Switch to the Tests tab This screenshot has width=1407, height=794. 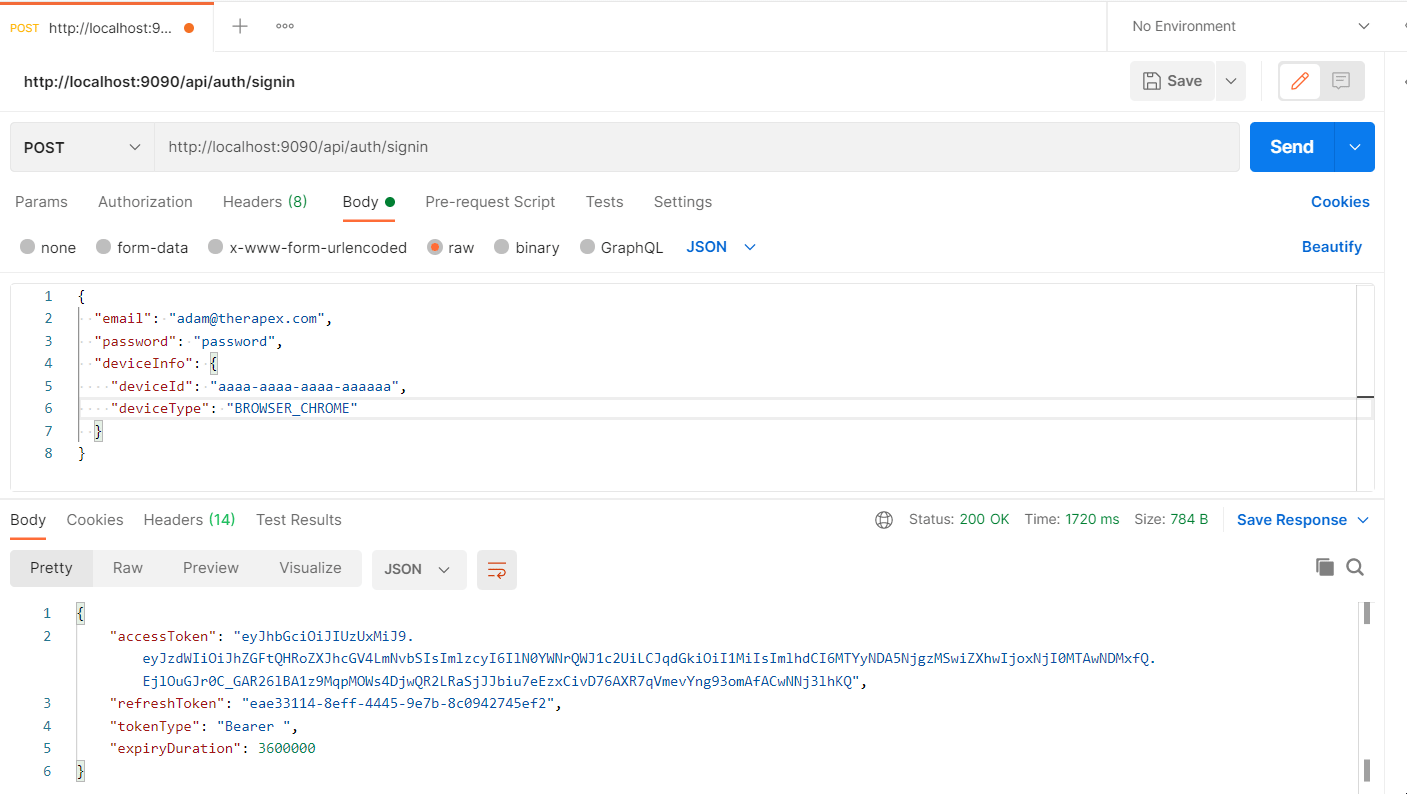click(x=604, y=201)
